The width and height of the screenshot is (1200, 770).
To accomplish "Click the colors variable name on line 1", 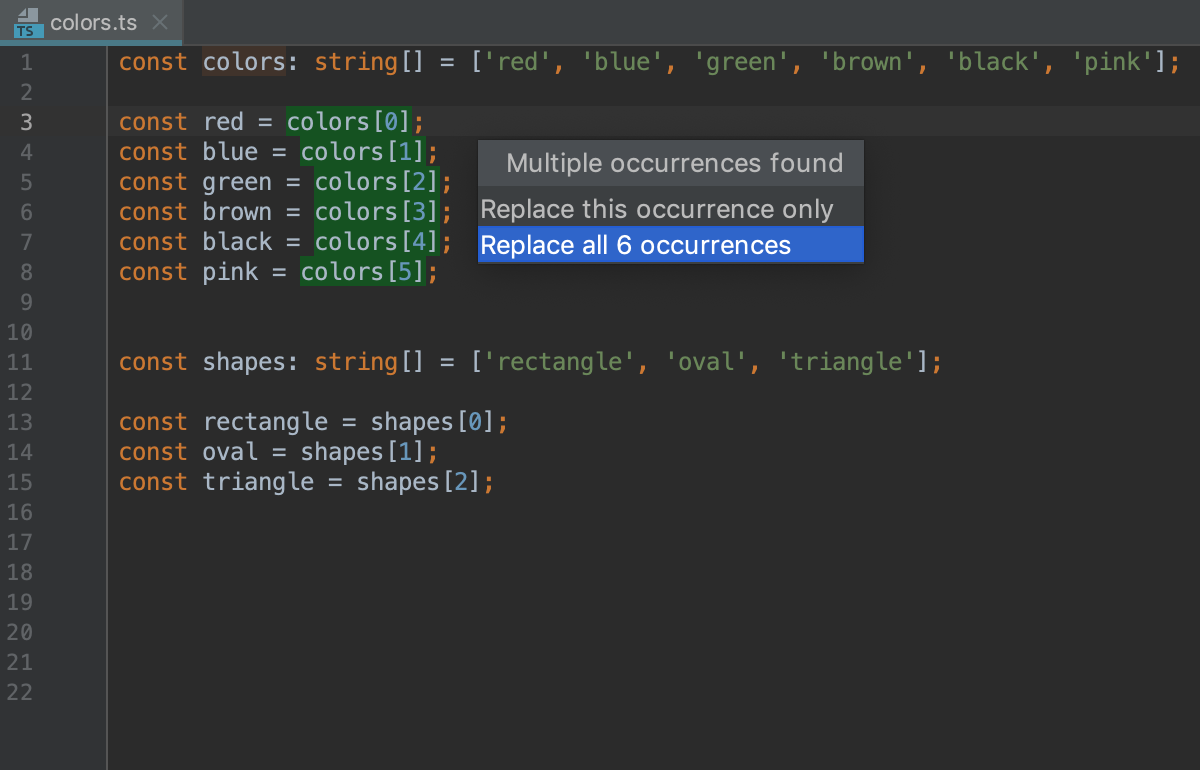I will pos(244,62).
